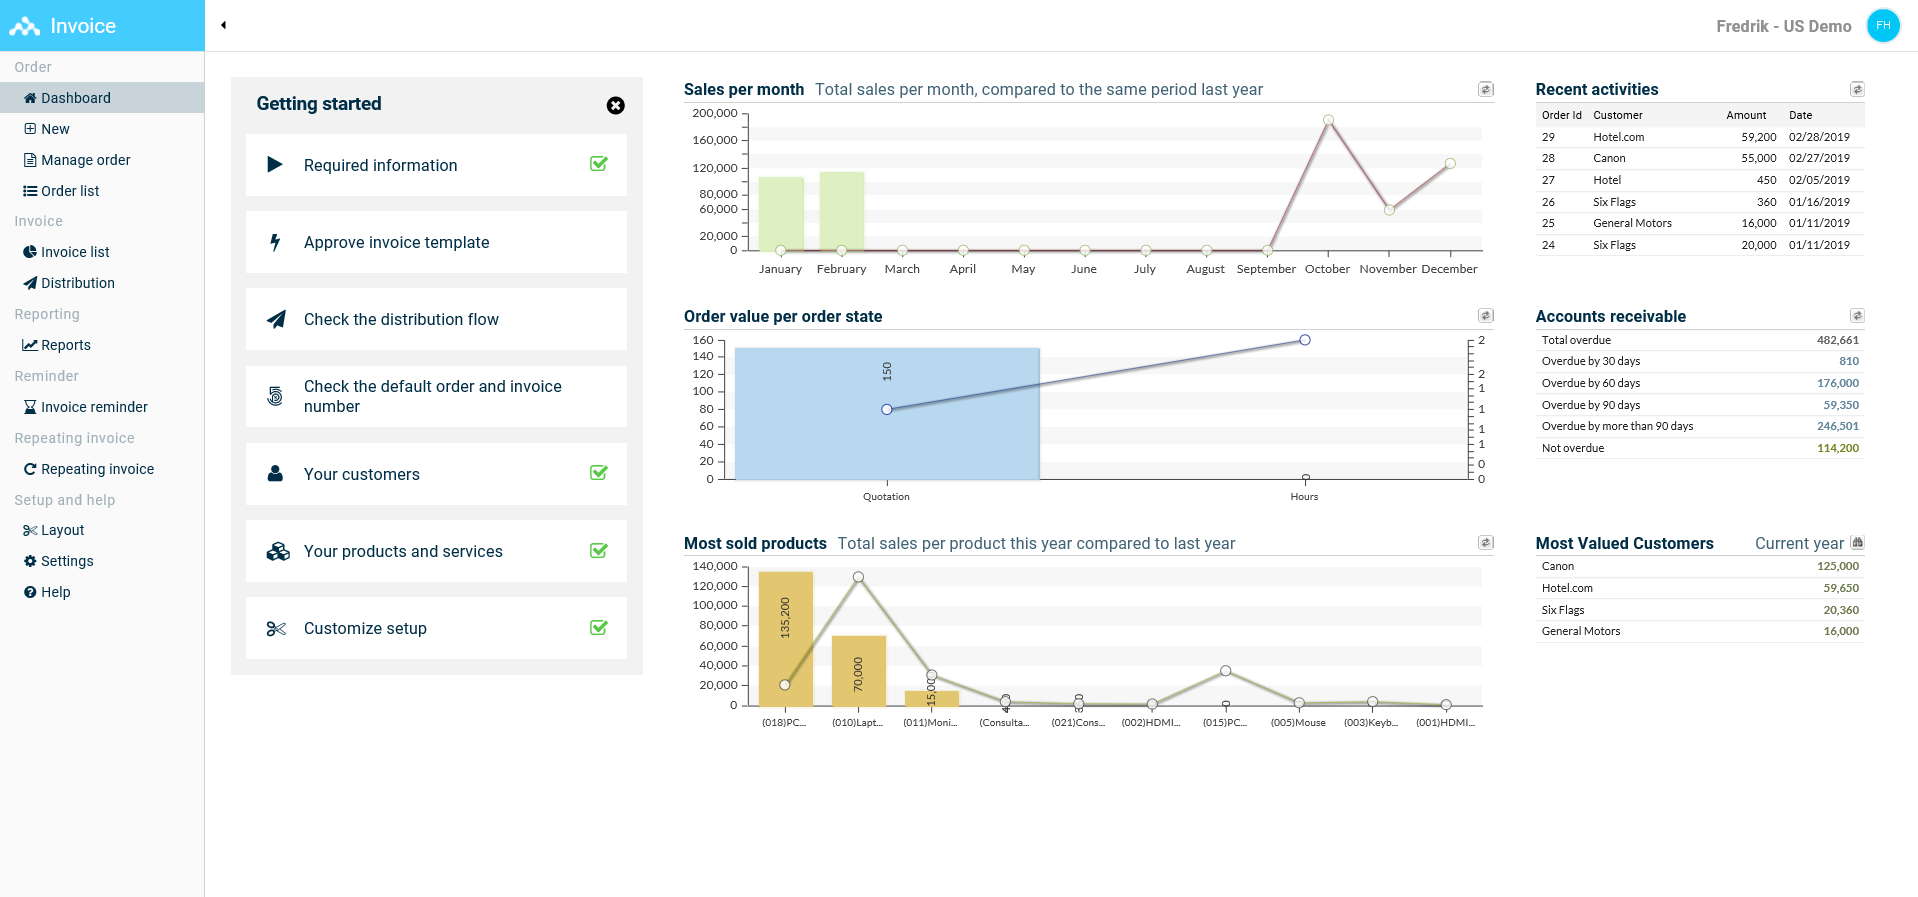Toggle the Customize setup checkmark

click(x=599, y=627)
